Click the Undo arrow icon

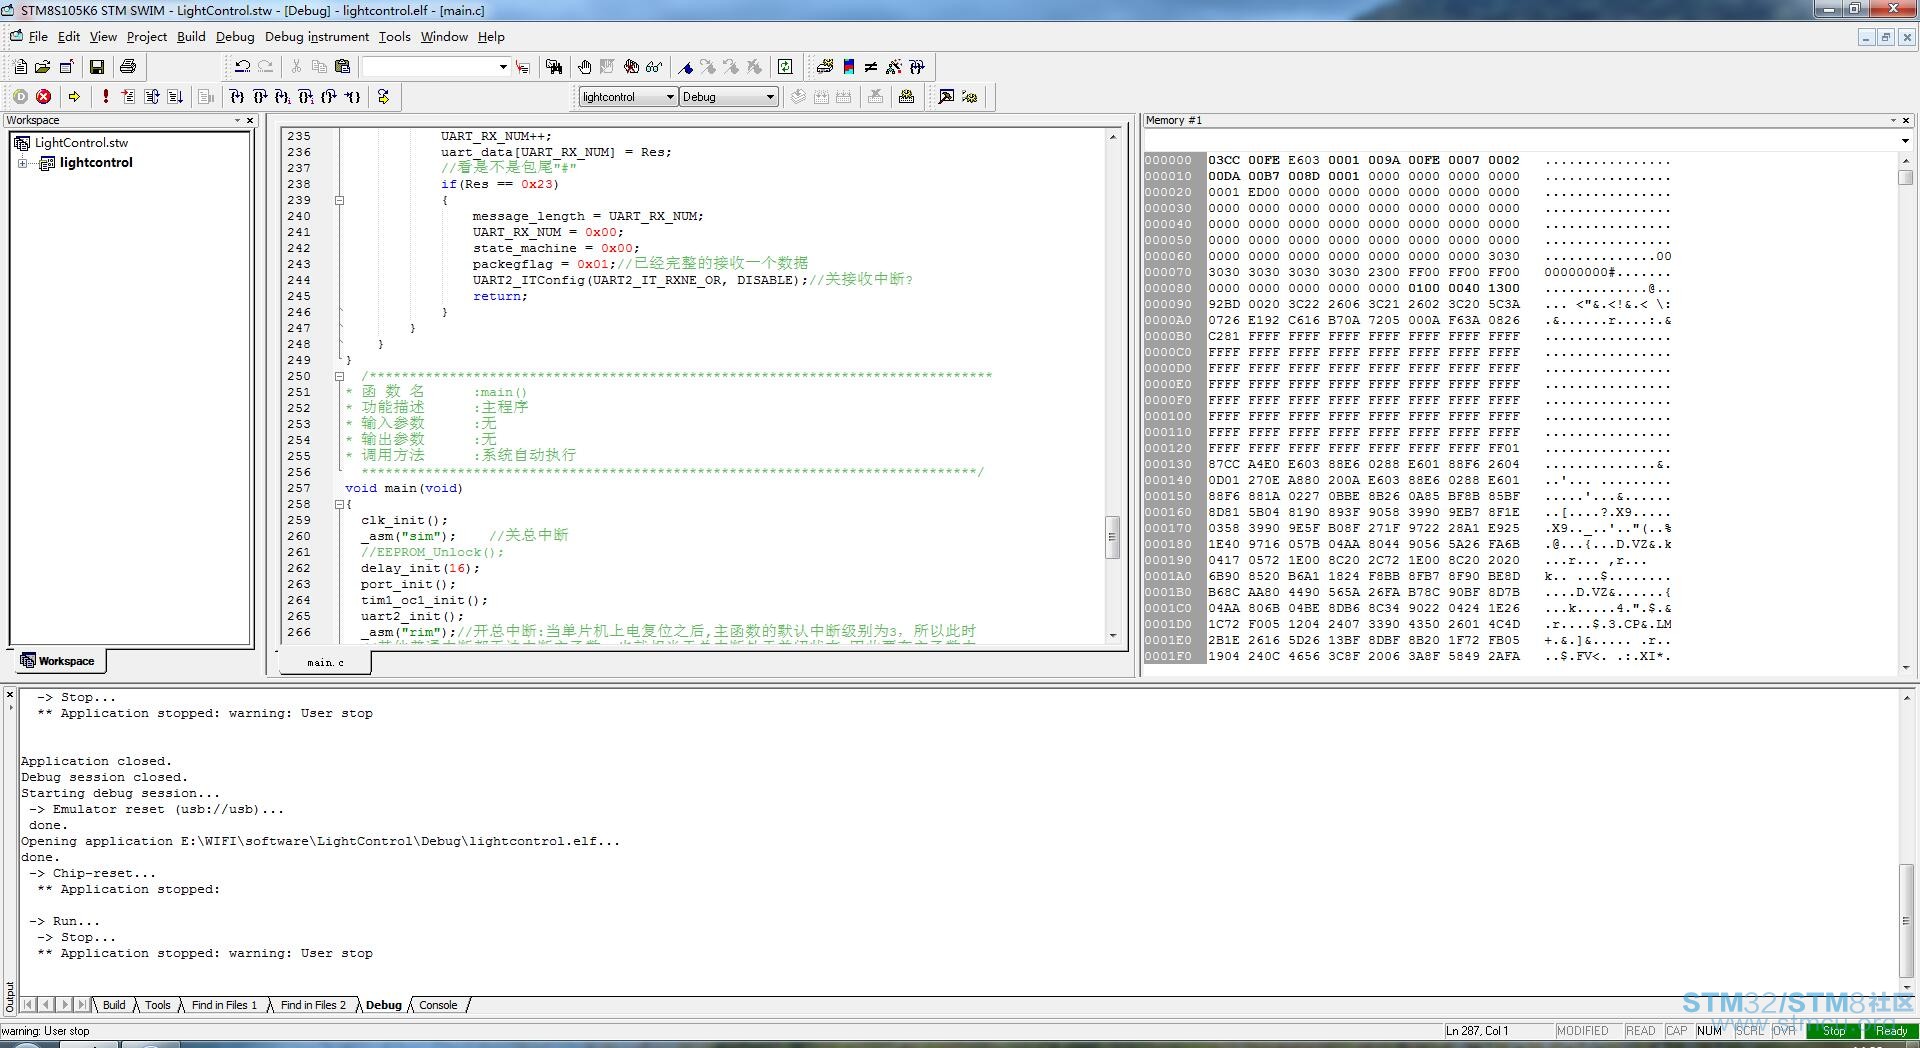pos(242,67)
